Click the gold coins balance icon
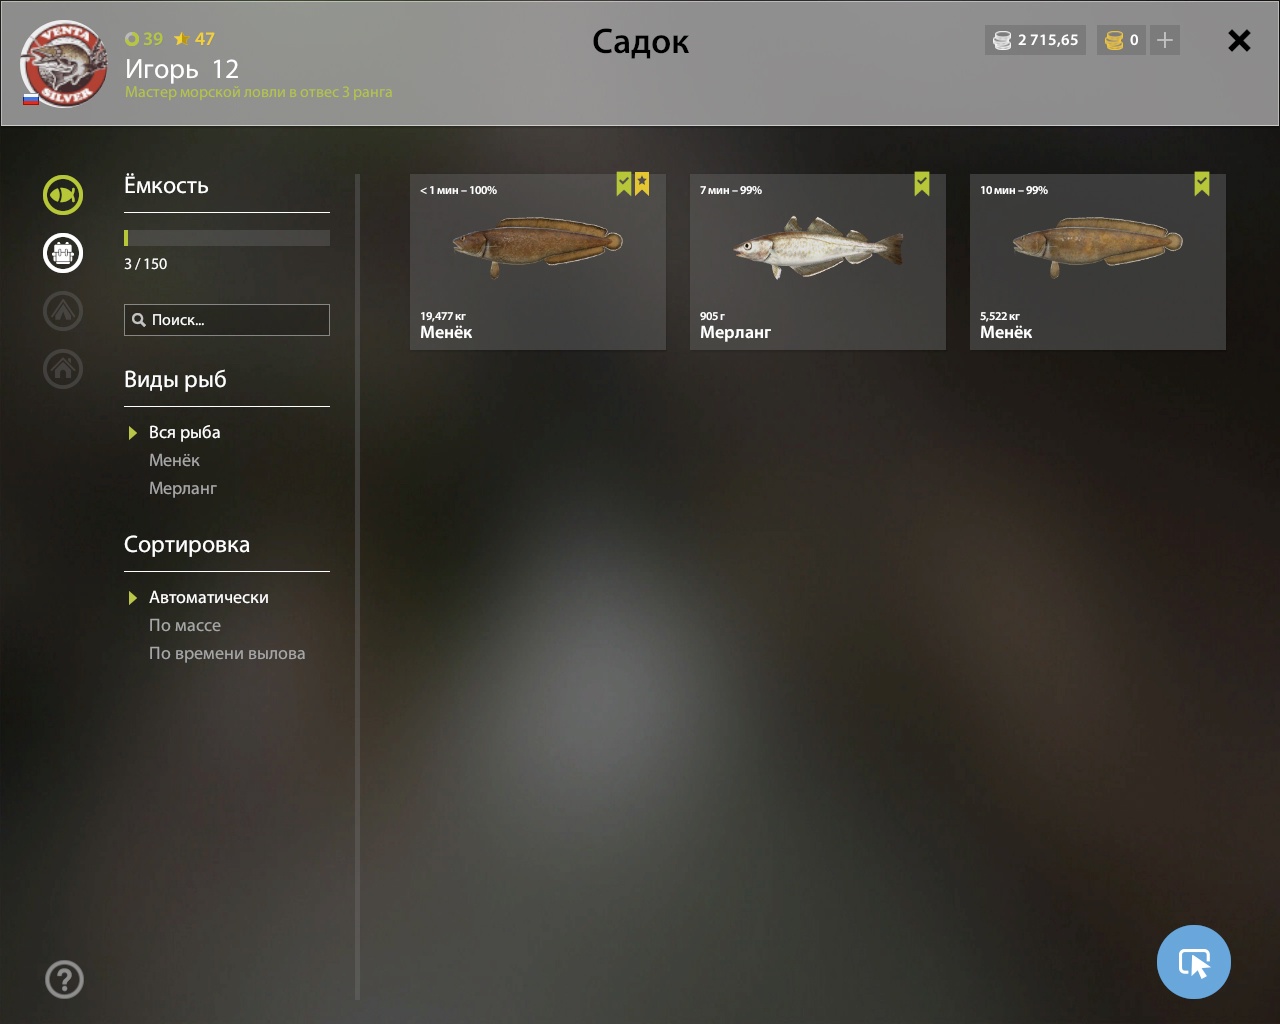The width and height of the screenshot is (1280, 1024). pyautogui.click(x=1114, y=40)
